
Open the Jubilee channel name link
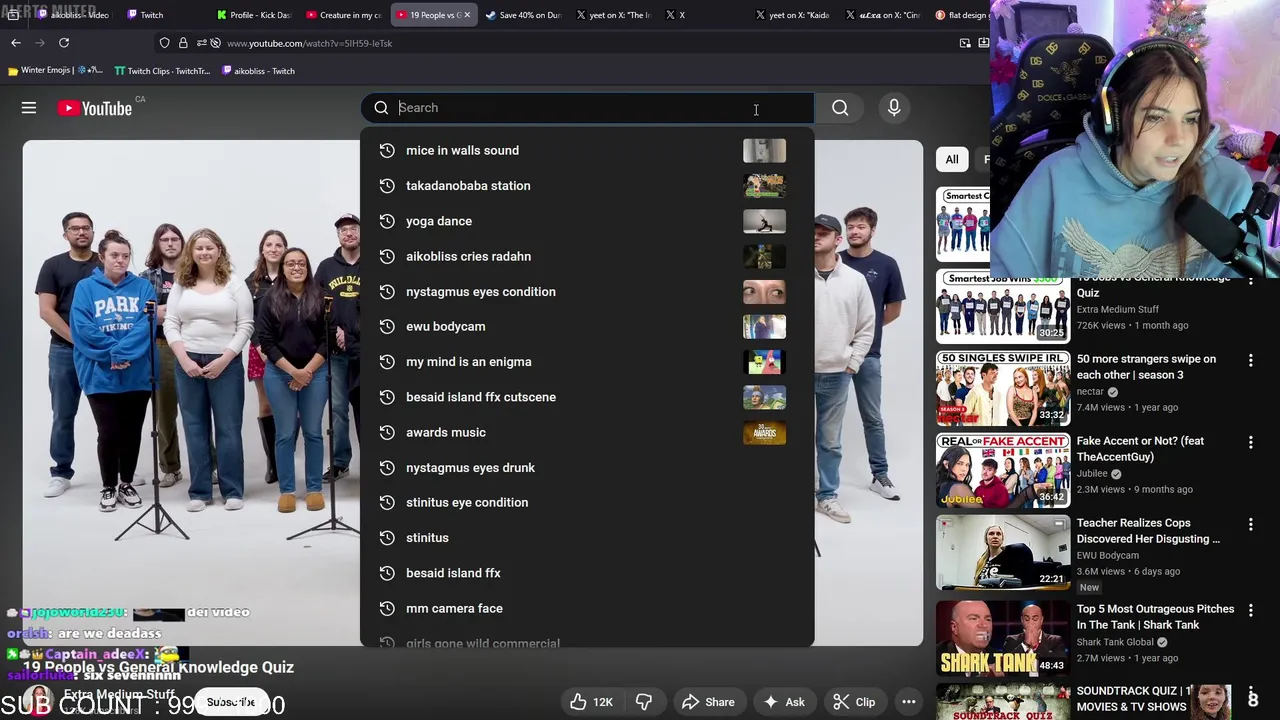pos(1092,474)
